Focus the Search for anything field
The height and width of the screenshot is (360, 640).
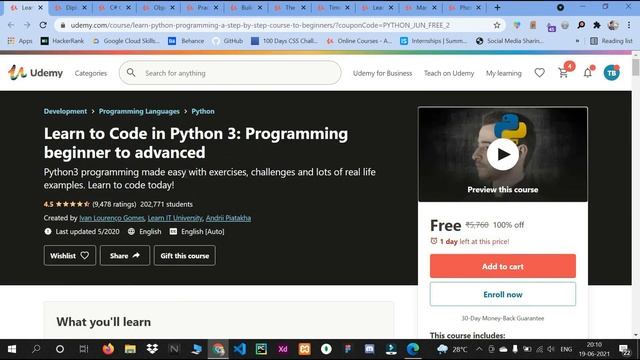click(230, 73)
